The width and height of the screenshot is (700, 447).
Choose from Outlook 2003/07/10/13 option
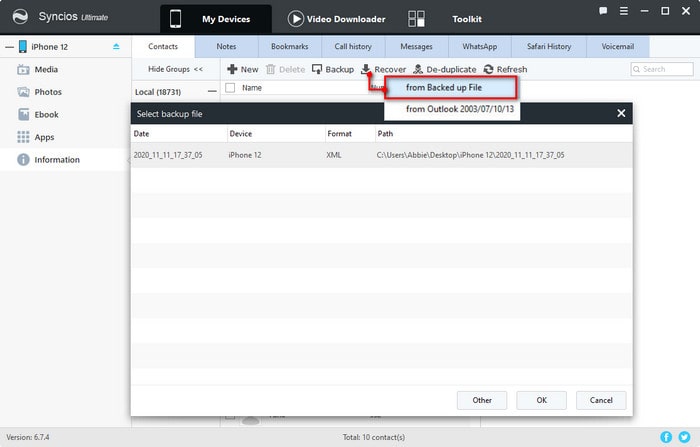[x=452, y=109]
